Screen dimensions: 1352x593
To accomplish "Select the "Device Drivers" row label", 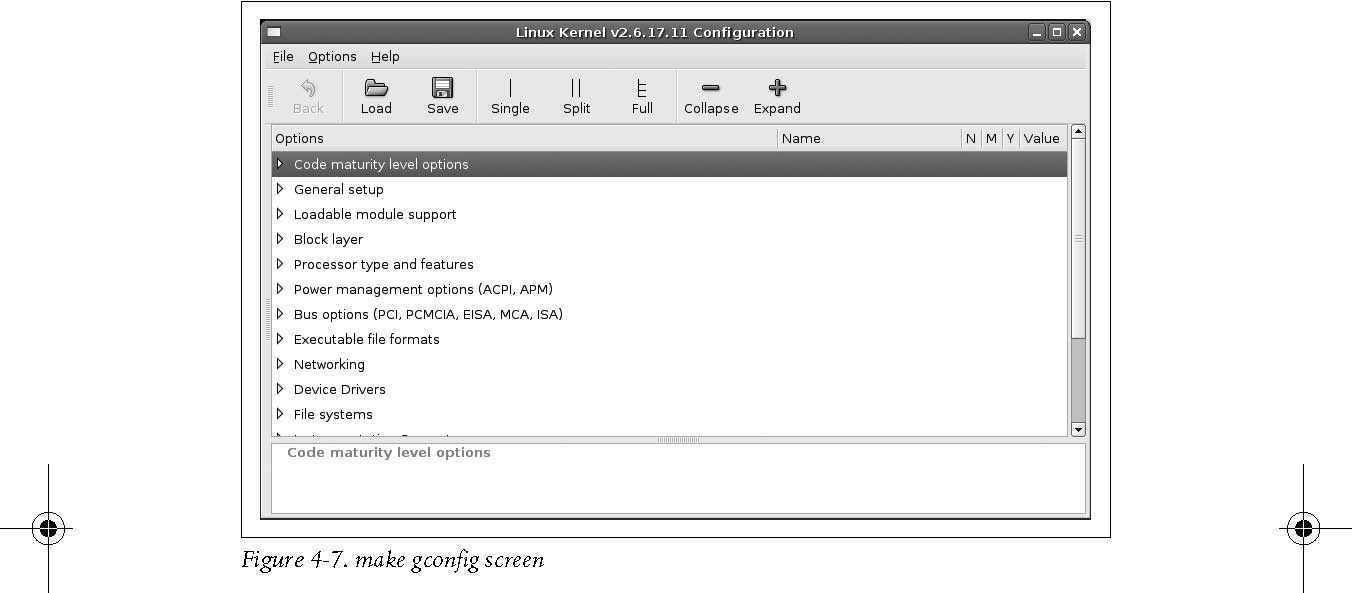I will coord(340,389).
